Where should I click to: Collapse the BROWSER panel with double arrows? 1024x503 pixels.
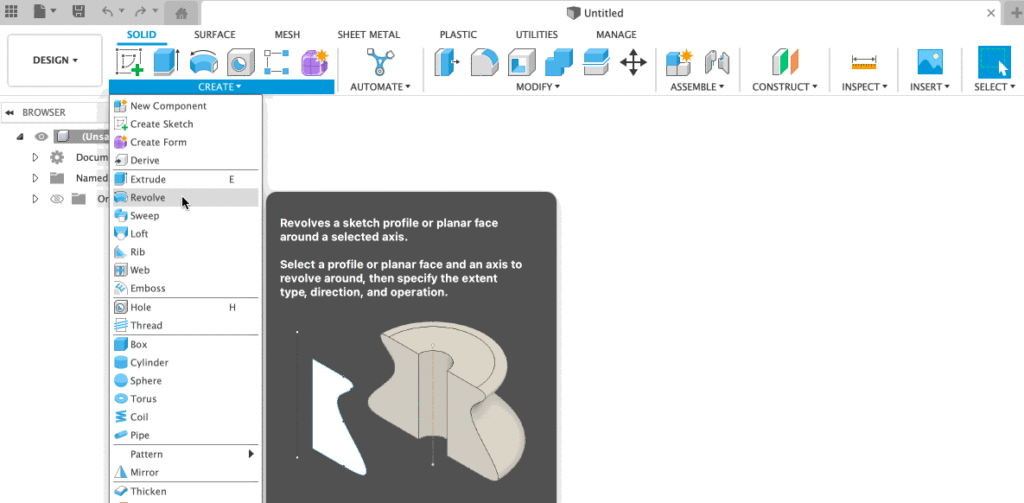tap(10, 113)
